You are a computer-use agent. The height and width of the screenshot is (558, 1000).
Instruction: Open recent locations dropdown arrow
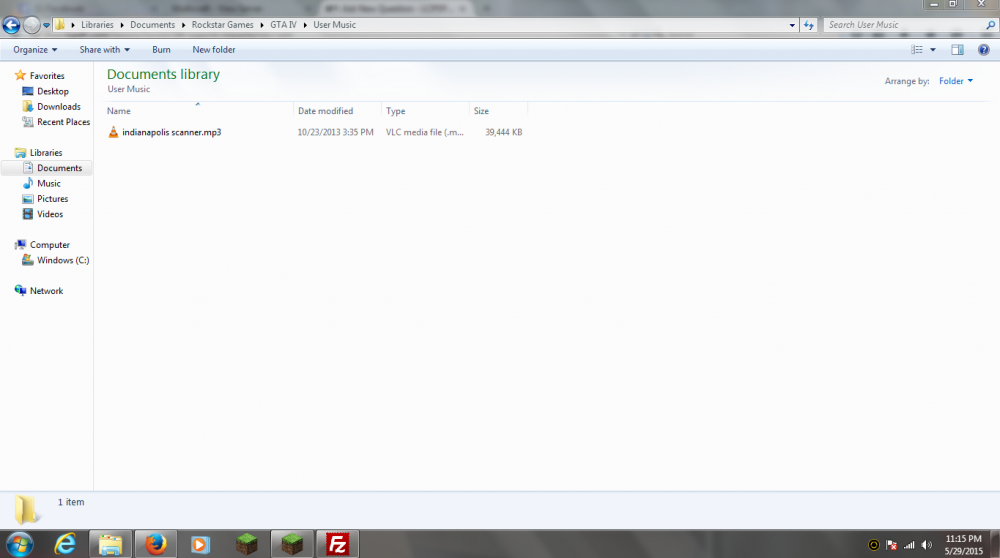(x=46, y=26)
